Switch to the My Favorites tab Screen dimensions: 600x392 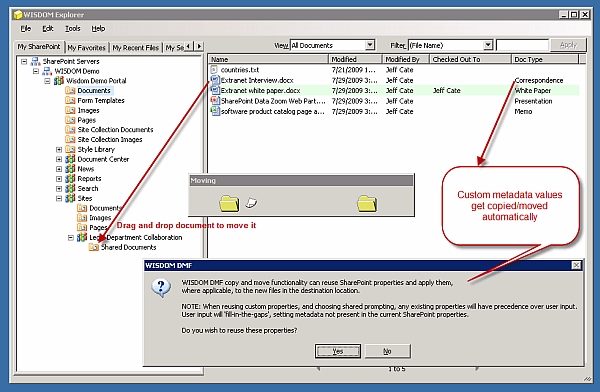(86, 47)
